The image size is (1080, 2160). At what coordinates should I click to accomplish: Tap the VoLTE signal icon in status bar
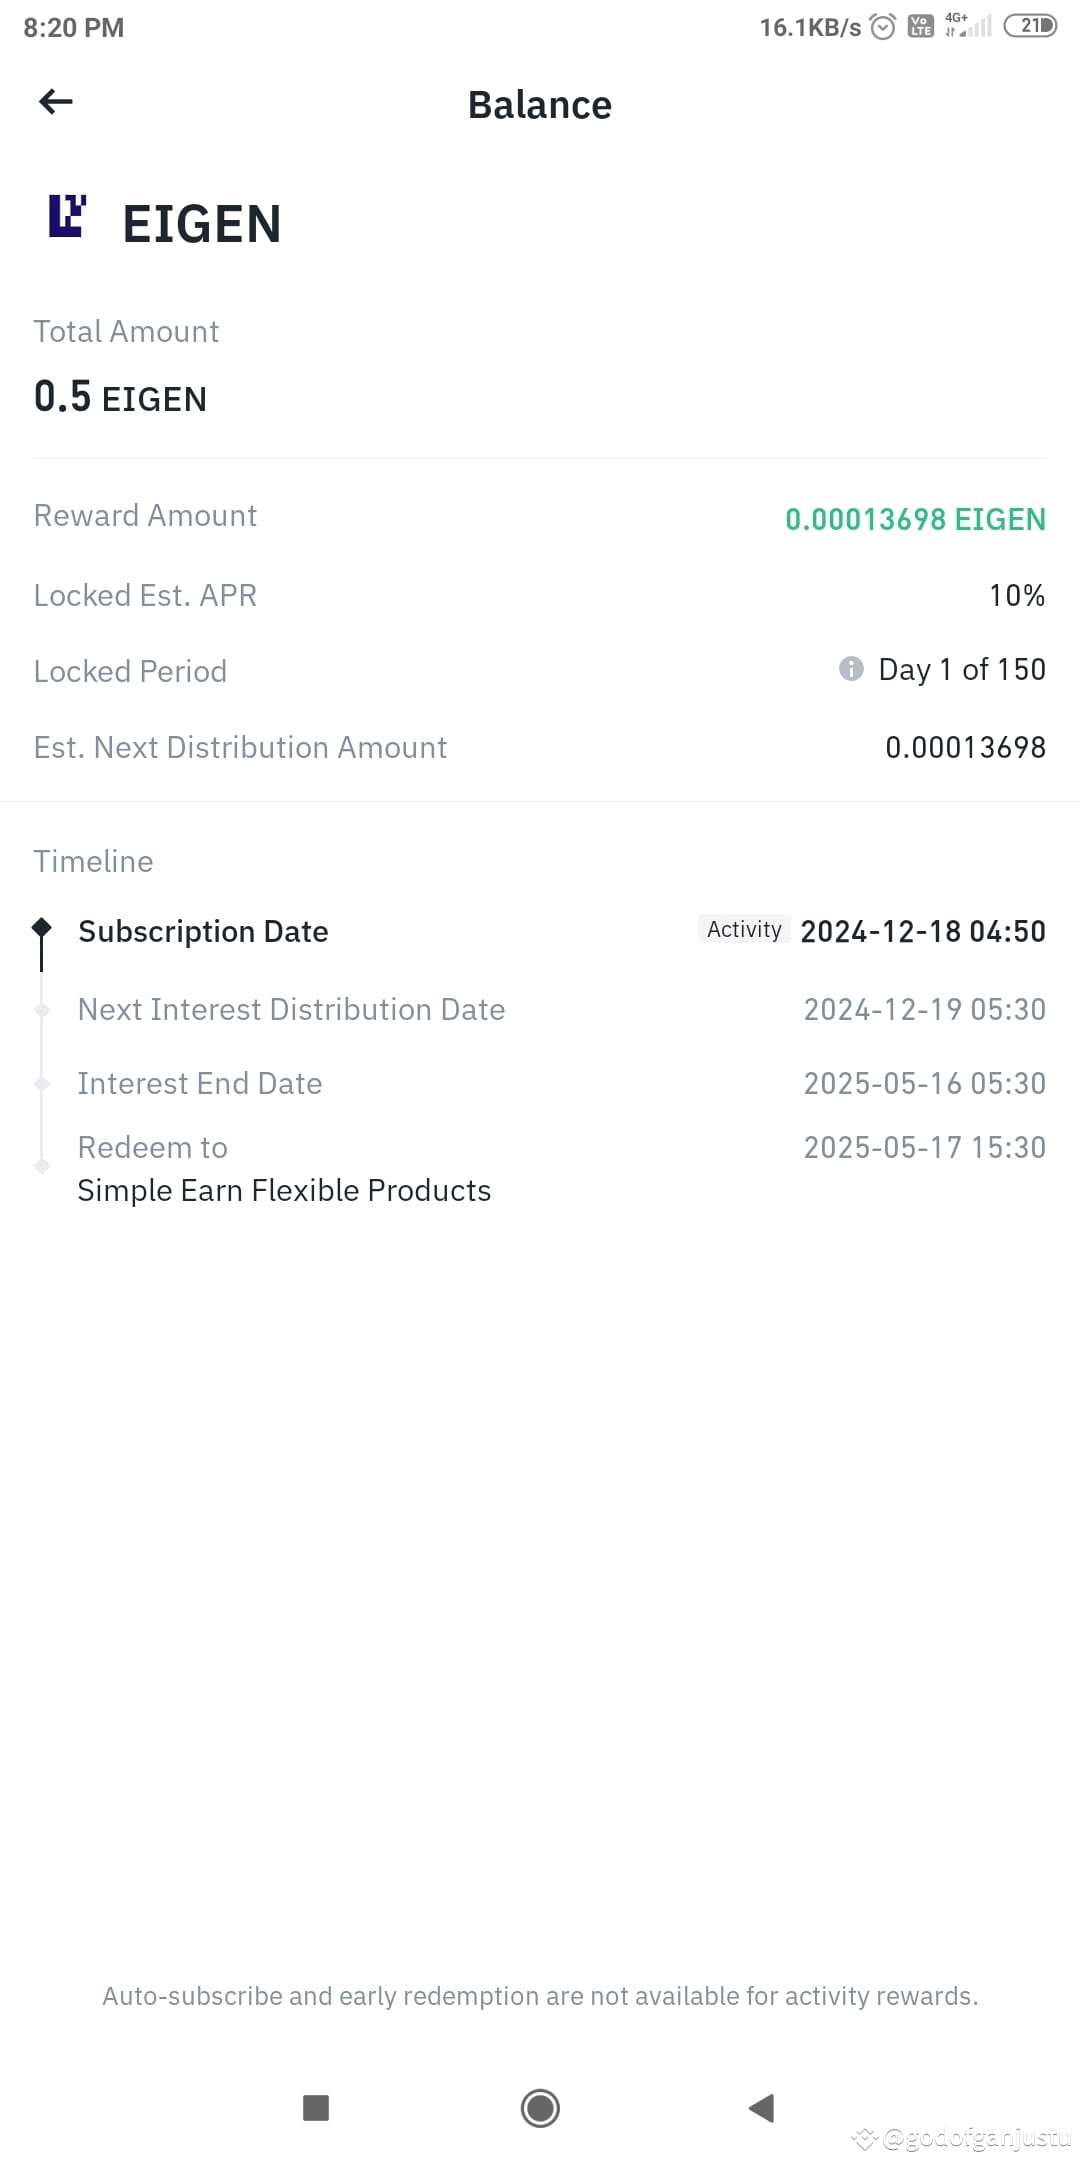pos(920,27)
